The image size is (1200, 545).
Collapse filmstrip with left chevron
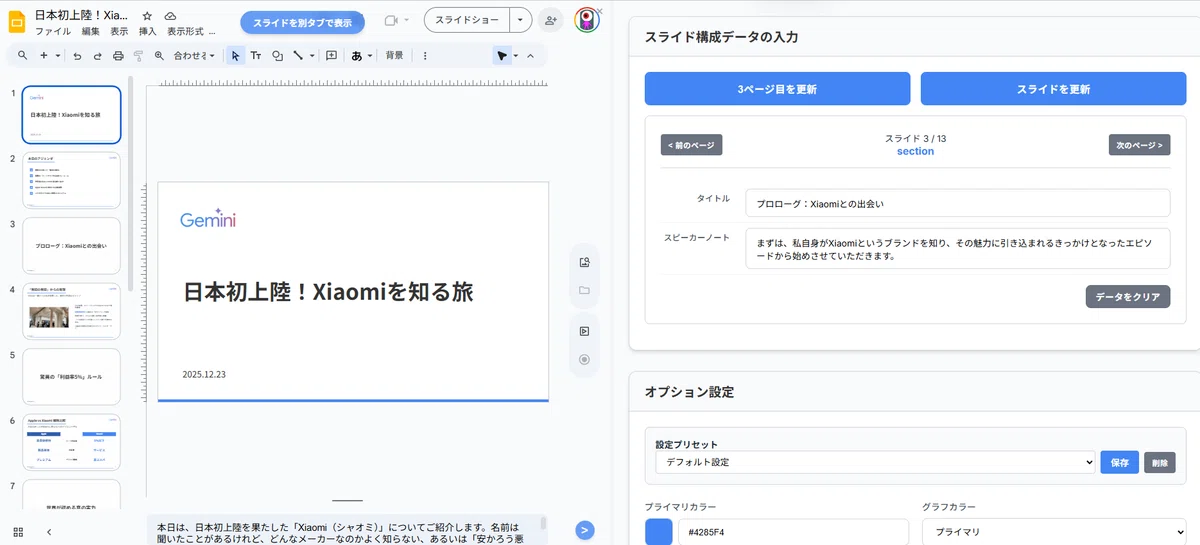coord(49,532)
